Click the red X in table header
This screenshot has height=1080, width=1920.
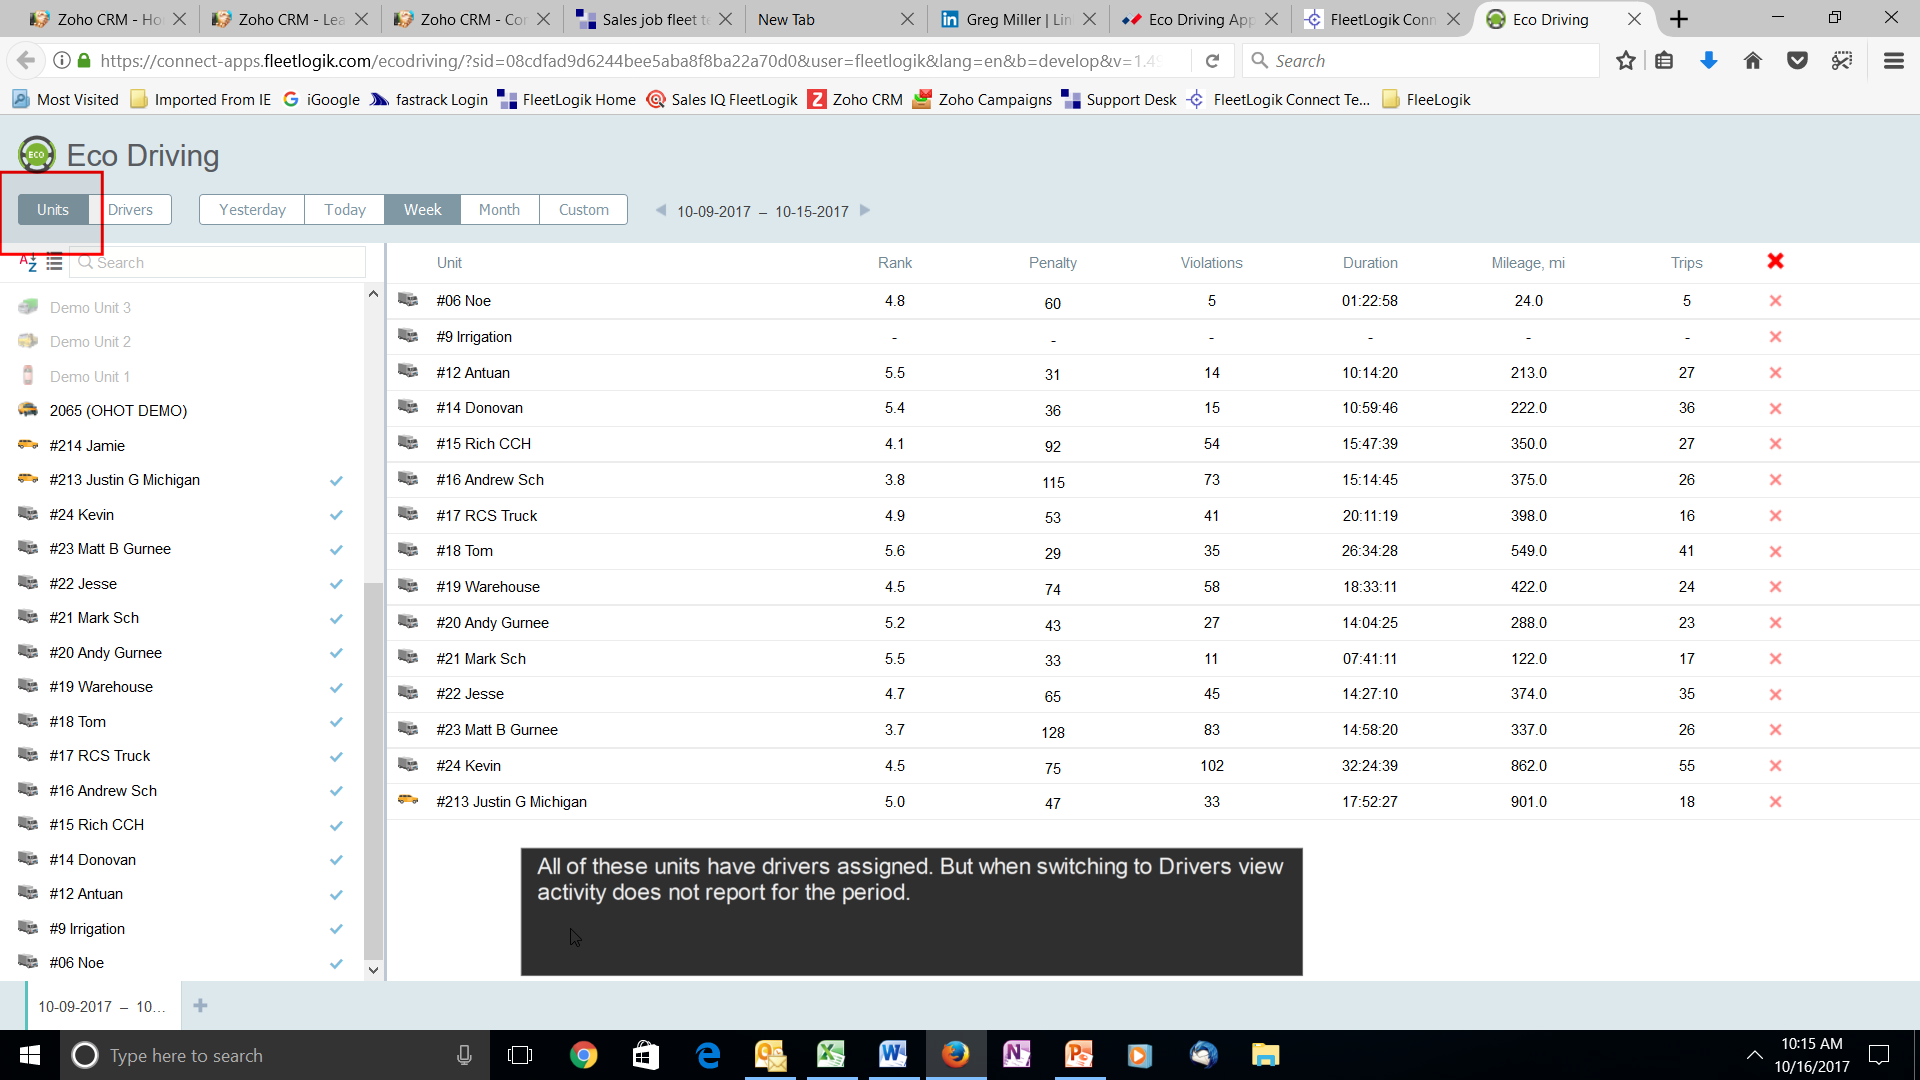pyautogui.click(x=1775, y=262)
